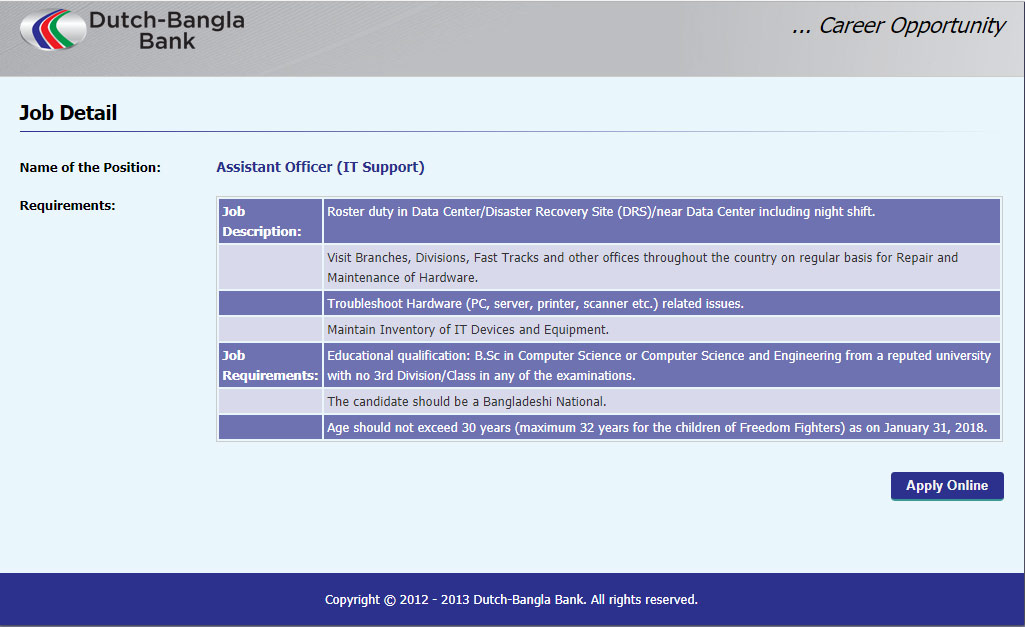Click the Job Requirements cell
The height and width of the screenshot is (627, 1025).
click(271, 365)
